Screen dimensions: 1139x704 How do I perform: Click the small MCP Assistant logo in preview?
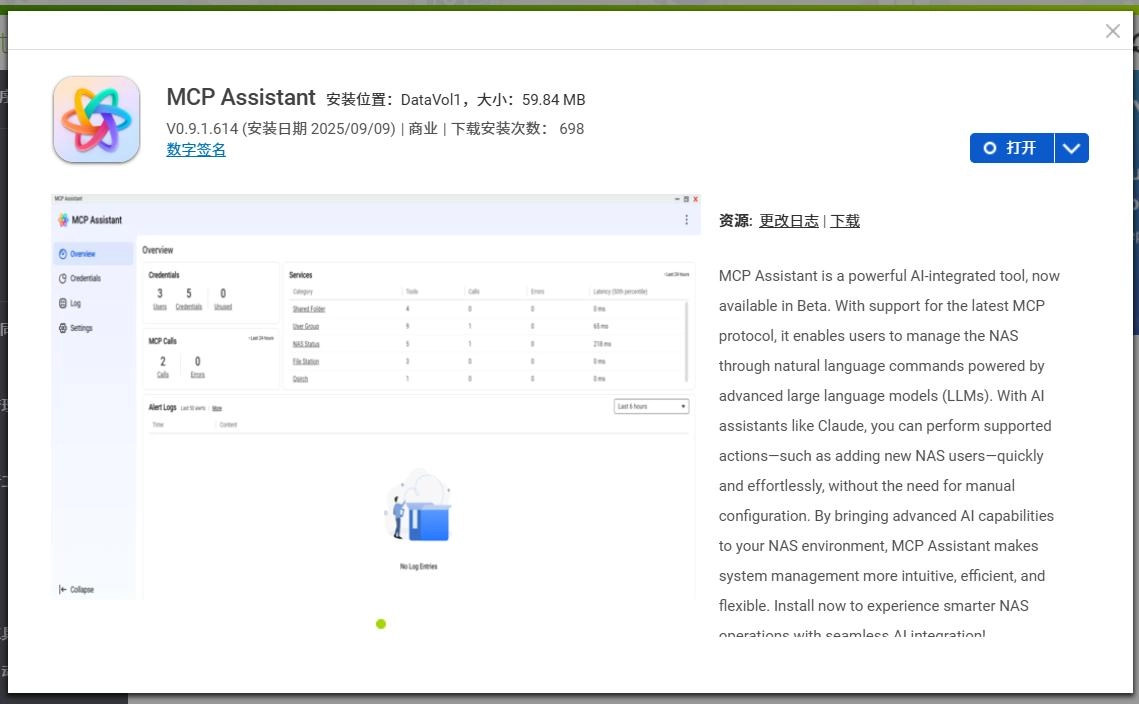63,220
